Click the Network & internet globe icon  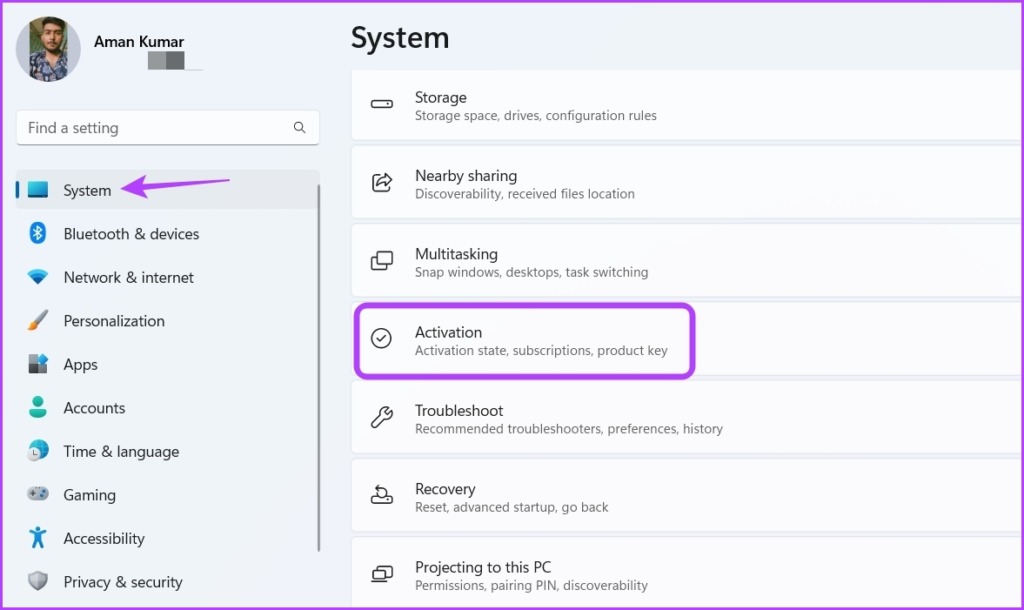[x=37, y=277]
